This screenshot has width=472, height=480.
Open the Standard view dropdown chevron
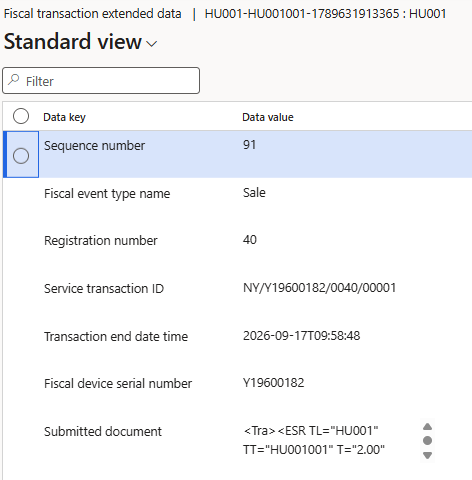[152, 44]
